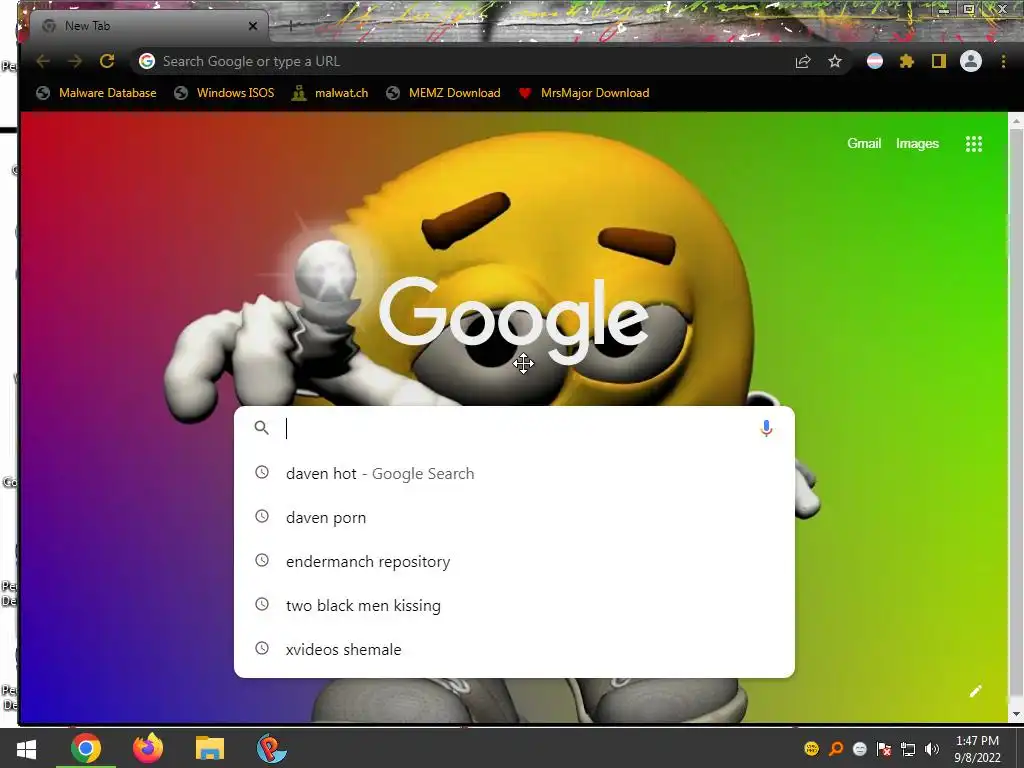Go forward using the forward arrow
The width and height of the screenshot is (1024, 768).
[x=75, y=61]
